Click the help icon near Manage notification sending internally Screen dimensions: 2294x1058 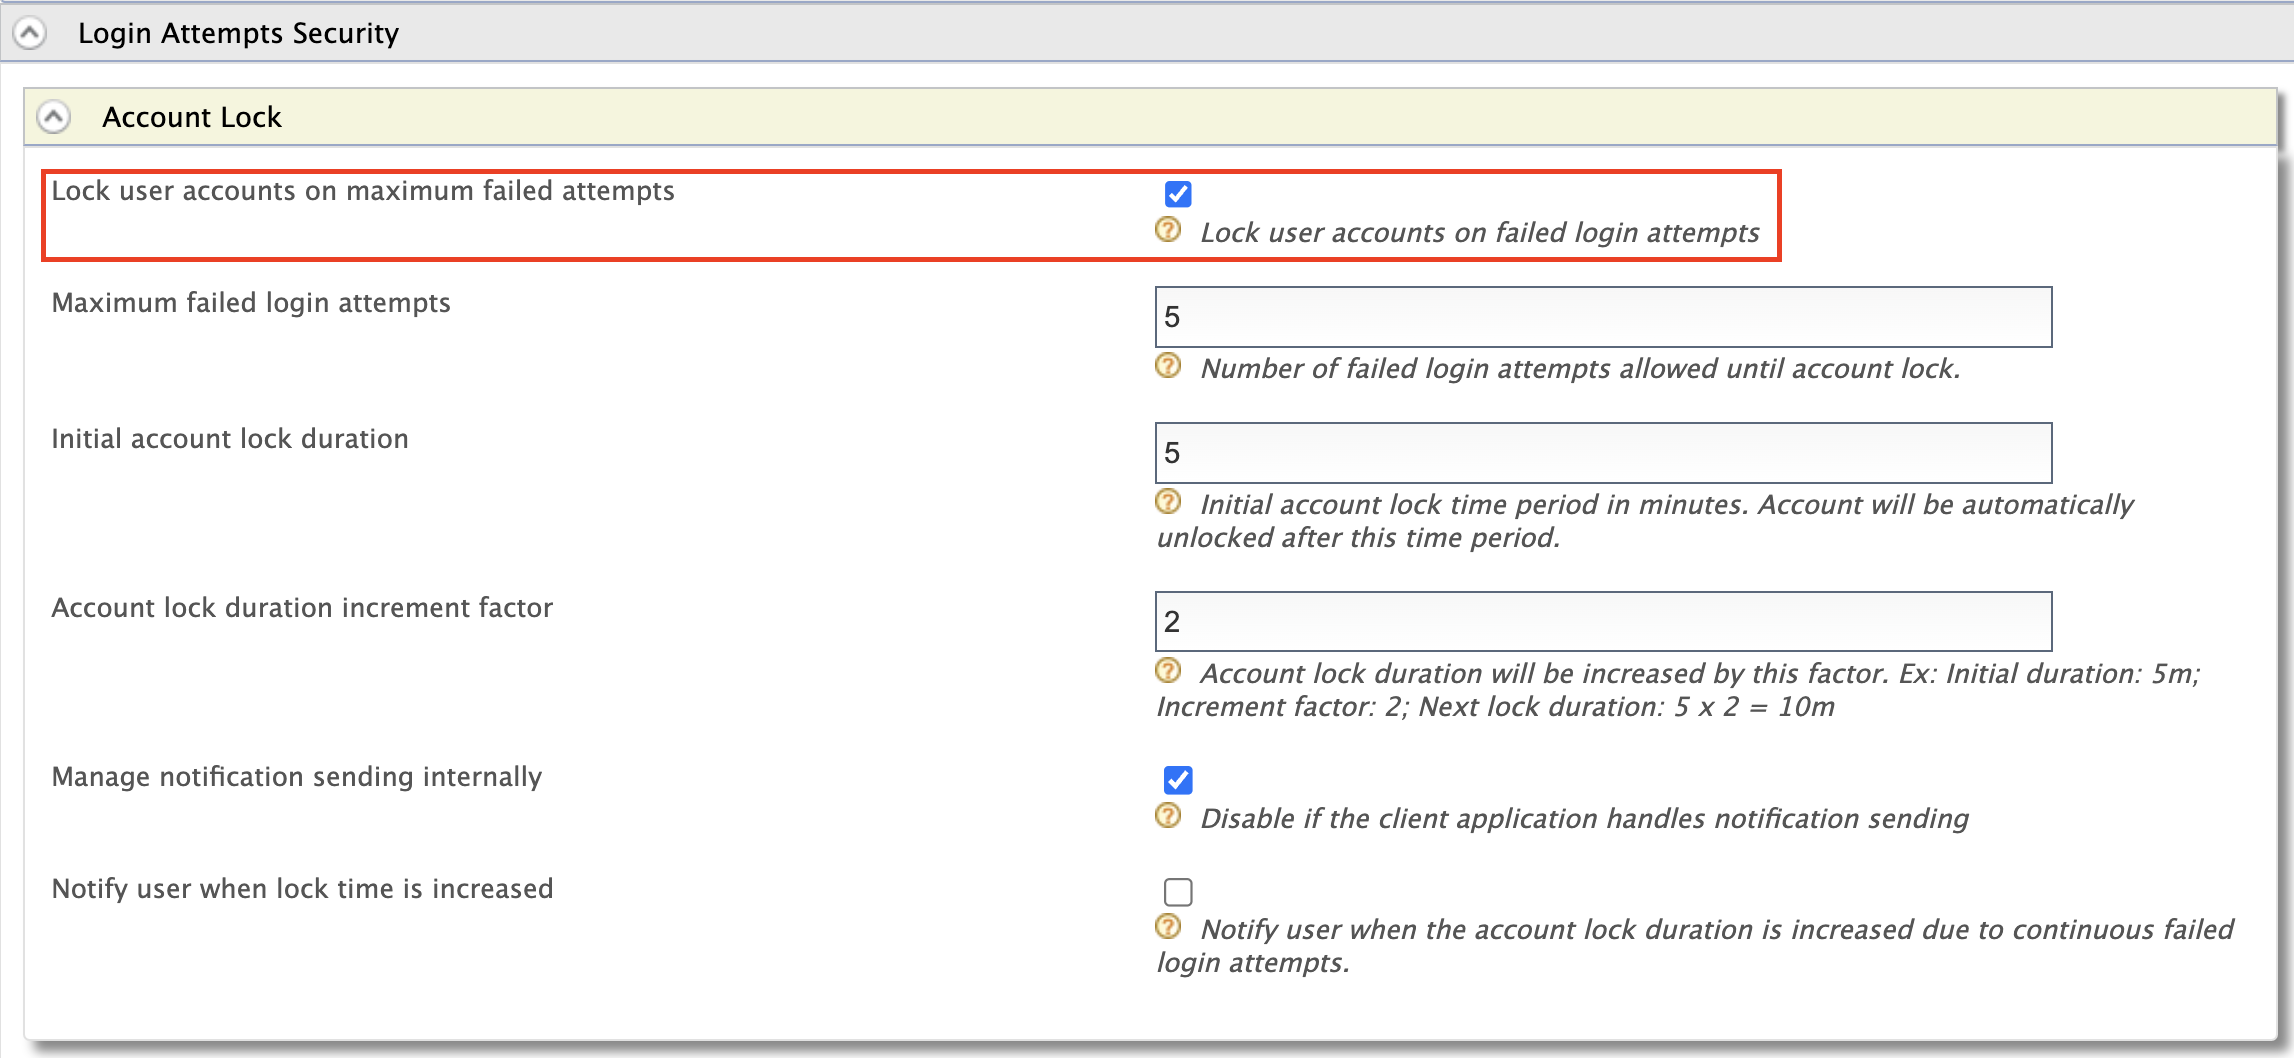click(1169, 817)
